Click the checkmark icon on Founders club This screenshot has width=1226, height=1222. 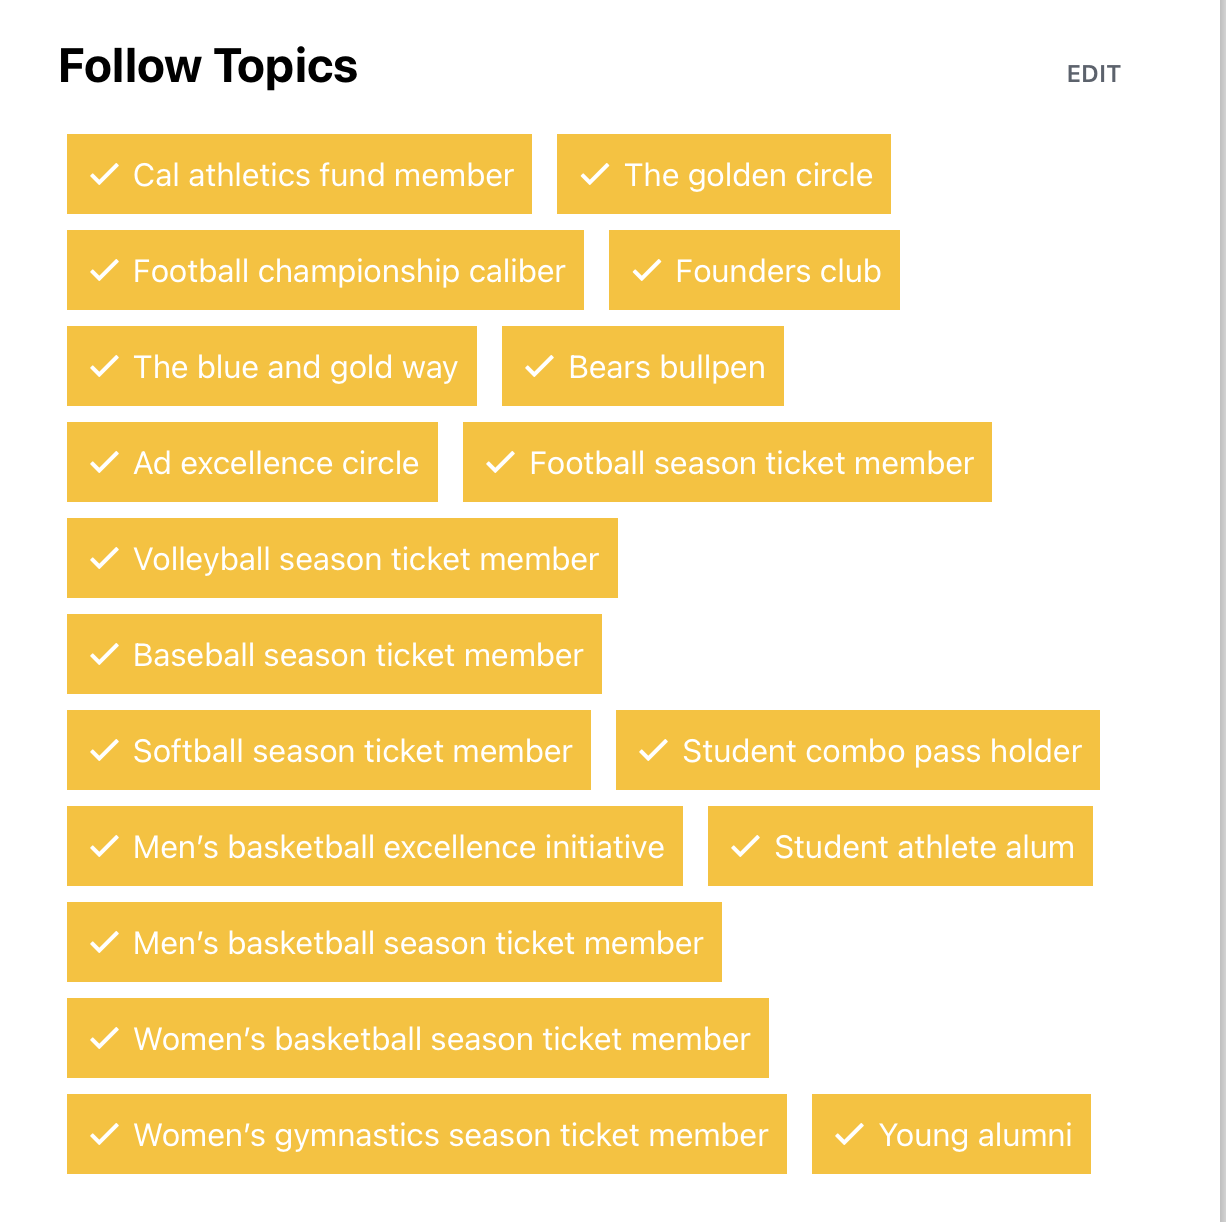647,270
